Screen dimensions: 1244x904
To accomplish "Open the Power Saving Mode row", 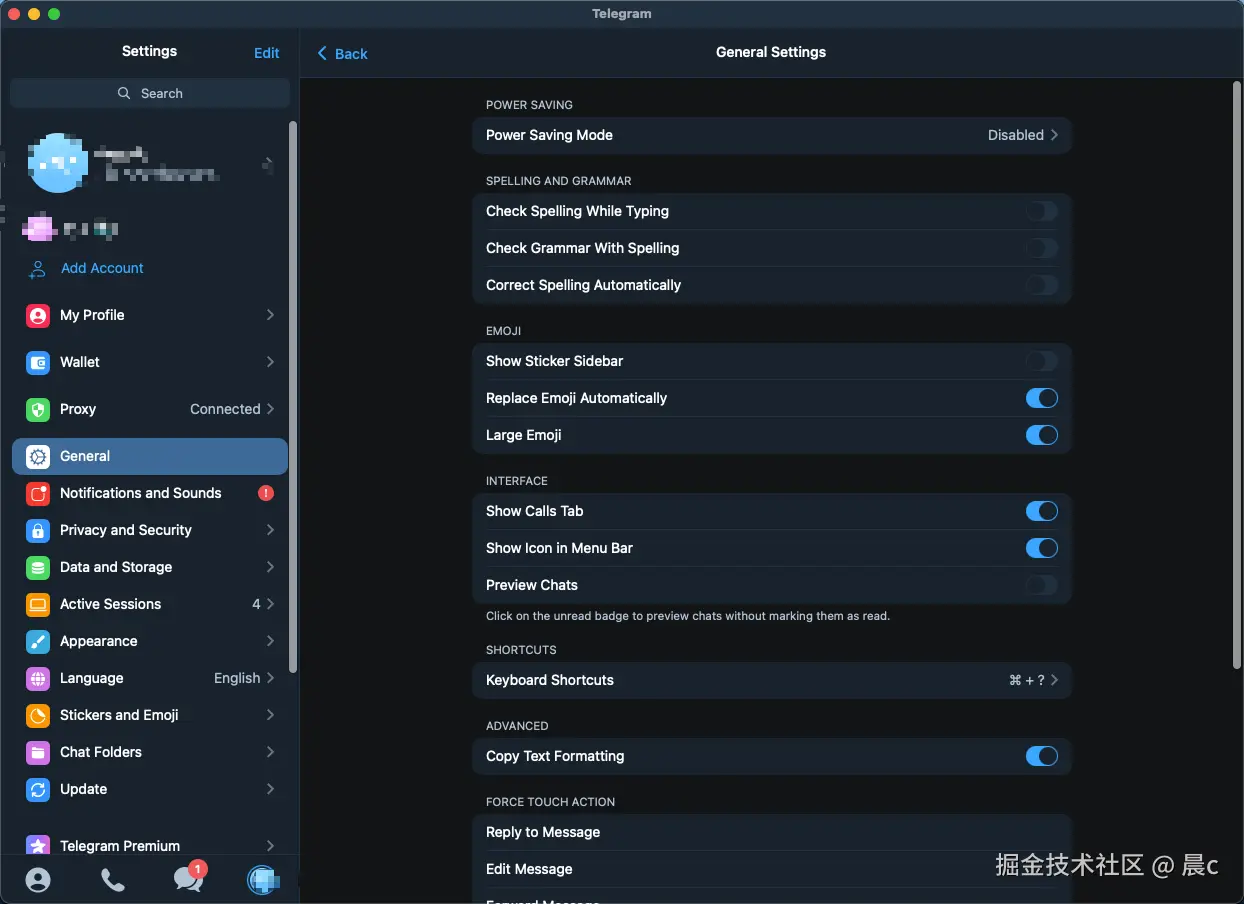I will click(x=771, y=135).
